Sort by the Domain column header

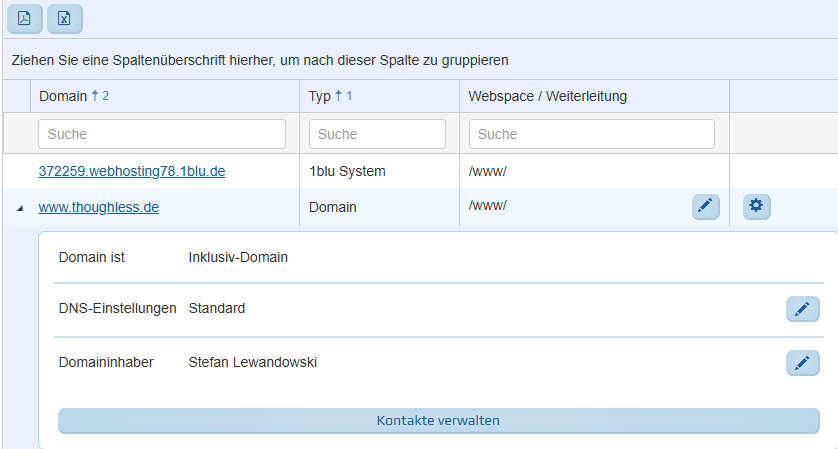point(62,96)
